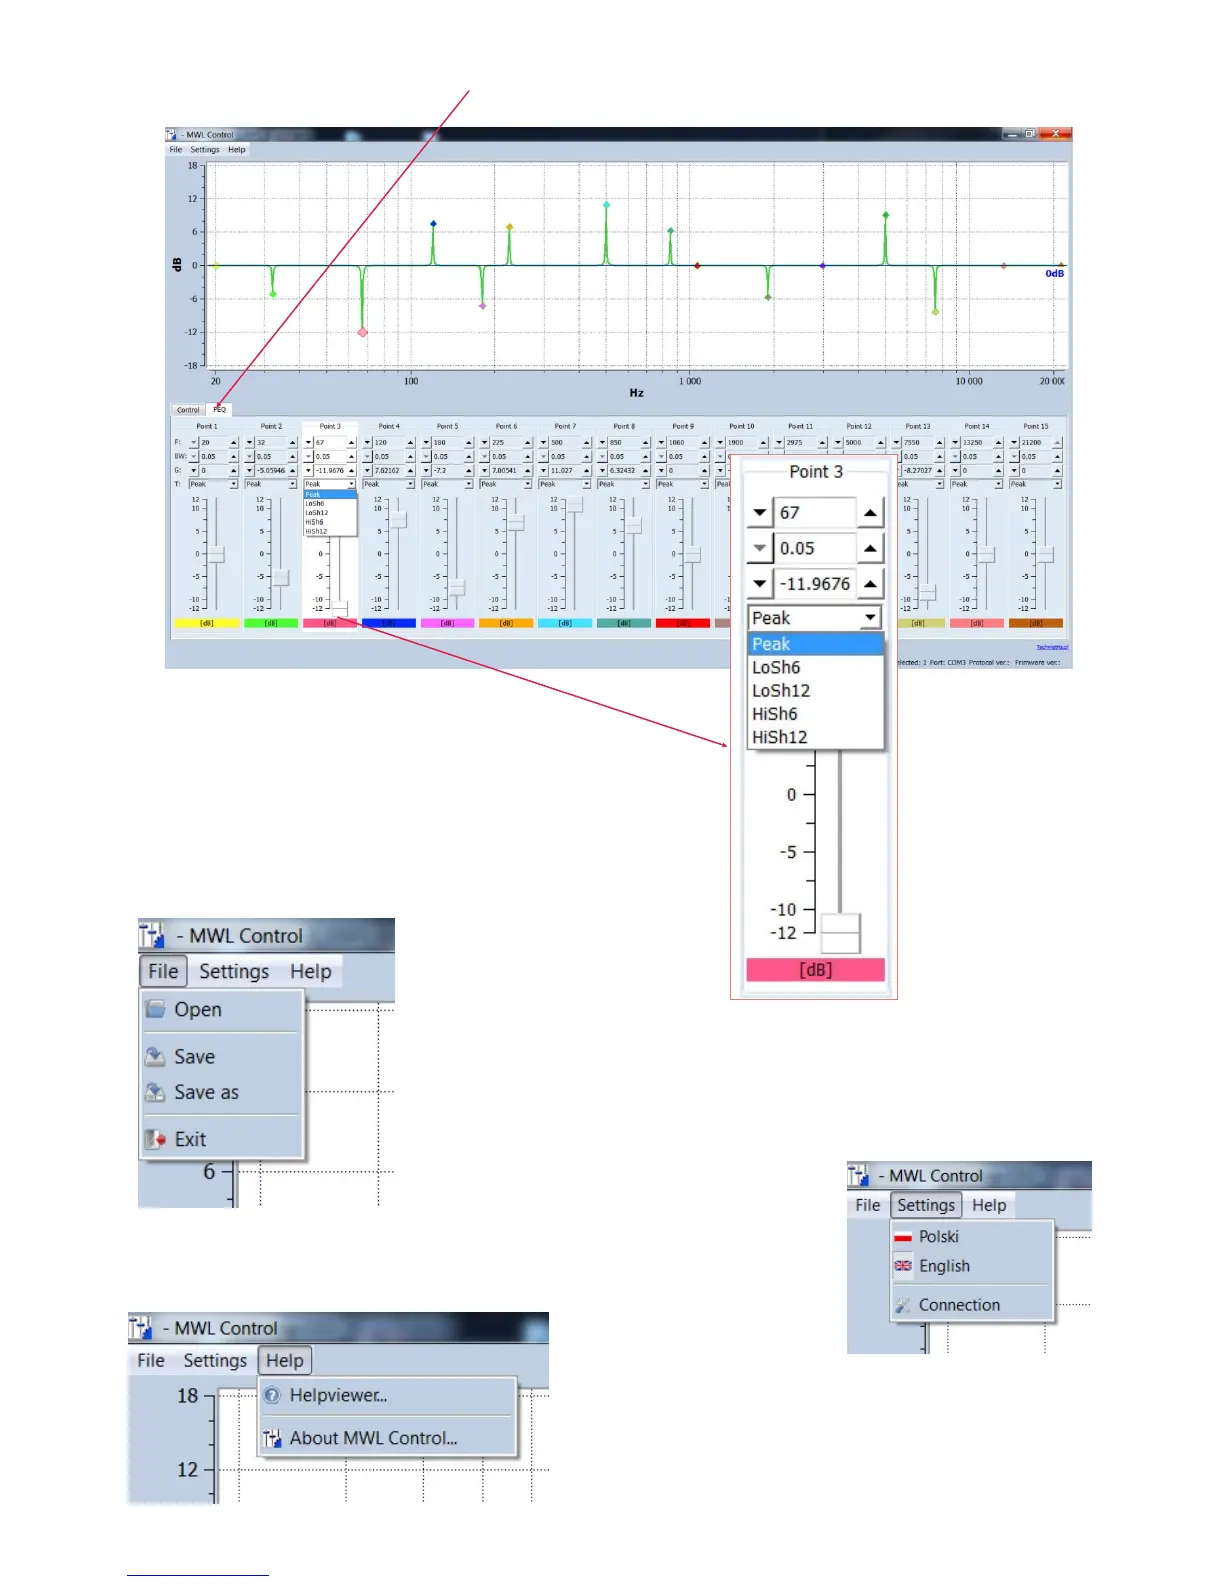Image resolution: width=1224 pixels, height=1584 pixels.
Task: Switch to the Control tab
Action: click(x=188, y=410)
